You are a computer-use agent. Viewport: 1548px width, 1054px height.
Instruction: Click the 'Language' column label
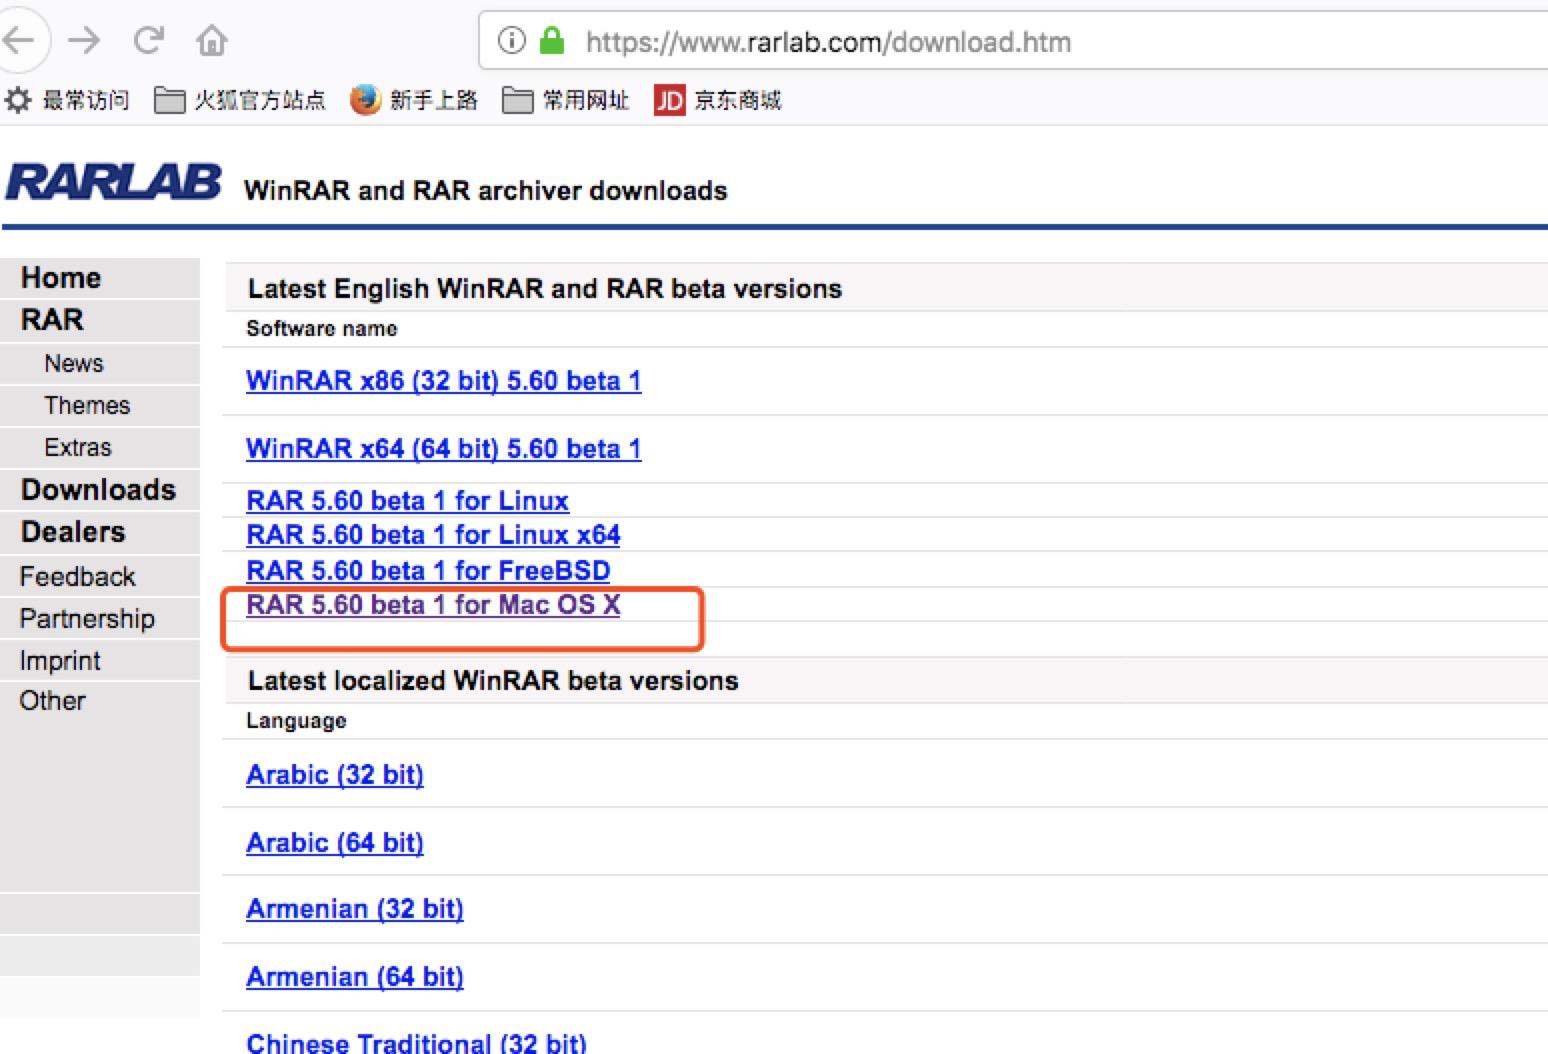(296, 721)
